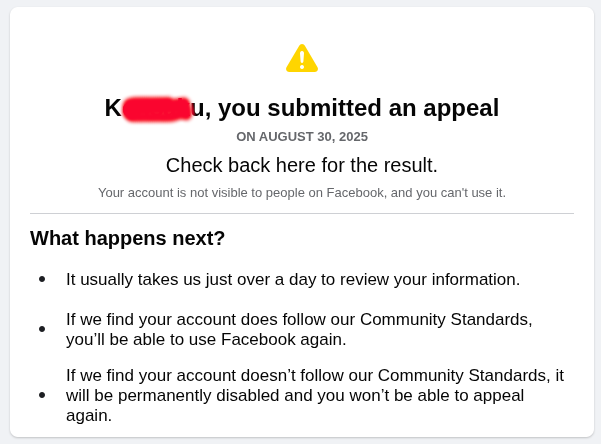Click the account not visible notice text
This screenshot has height=444, width=601.
click(302, 192)
